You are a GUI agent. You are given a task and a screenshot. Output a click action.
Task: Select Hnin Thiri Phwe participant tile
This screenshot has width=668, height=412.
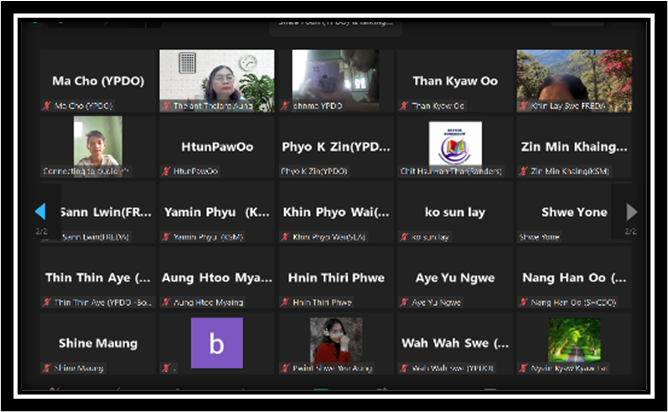(x=336, y=278)
